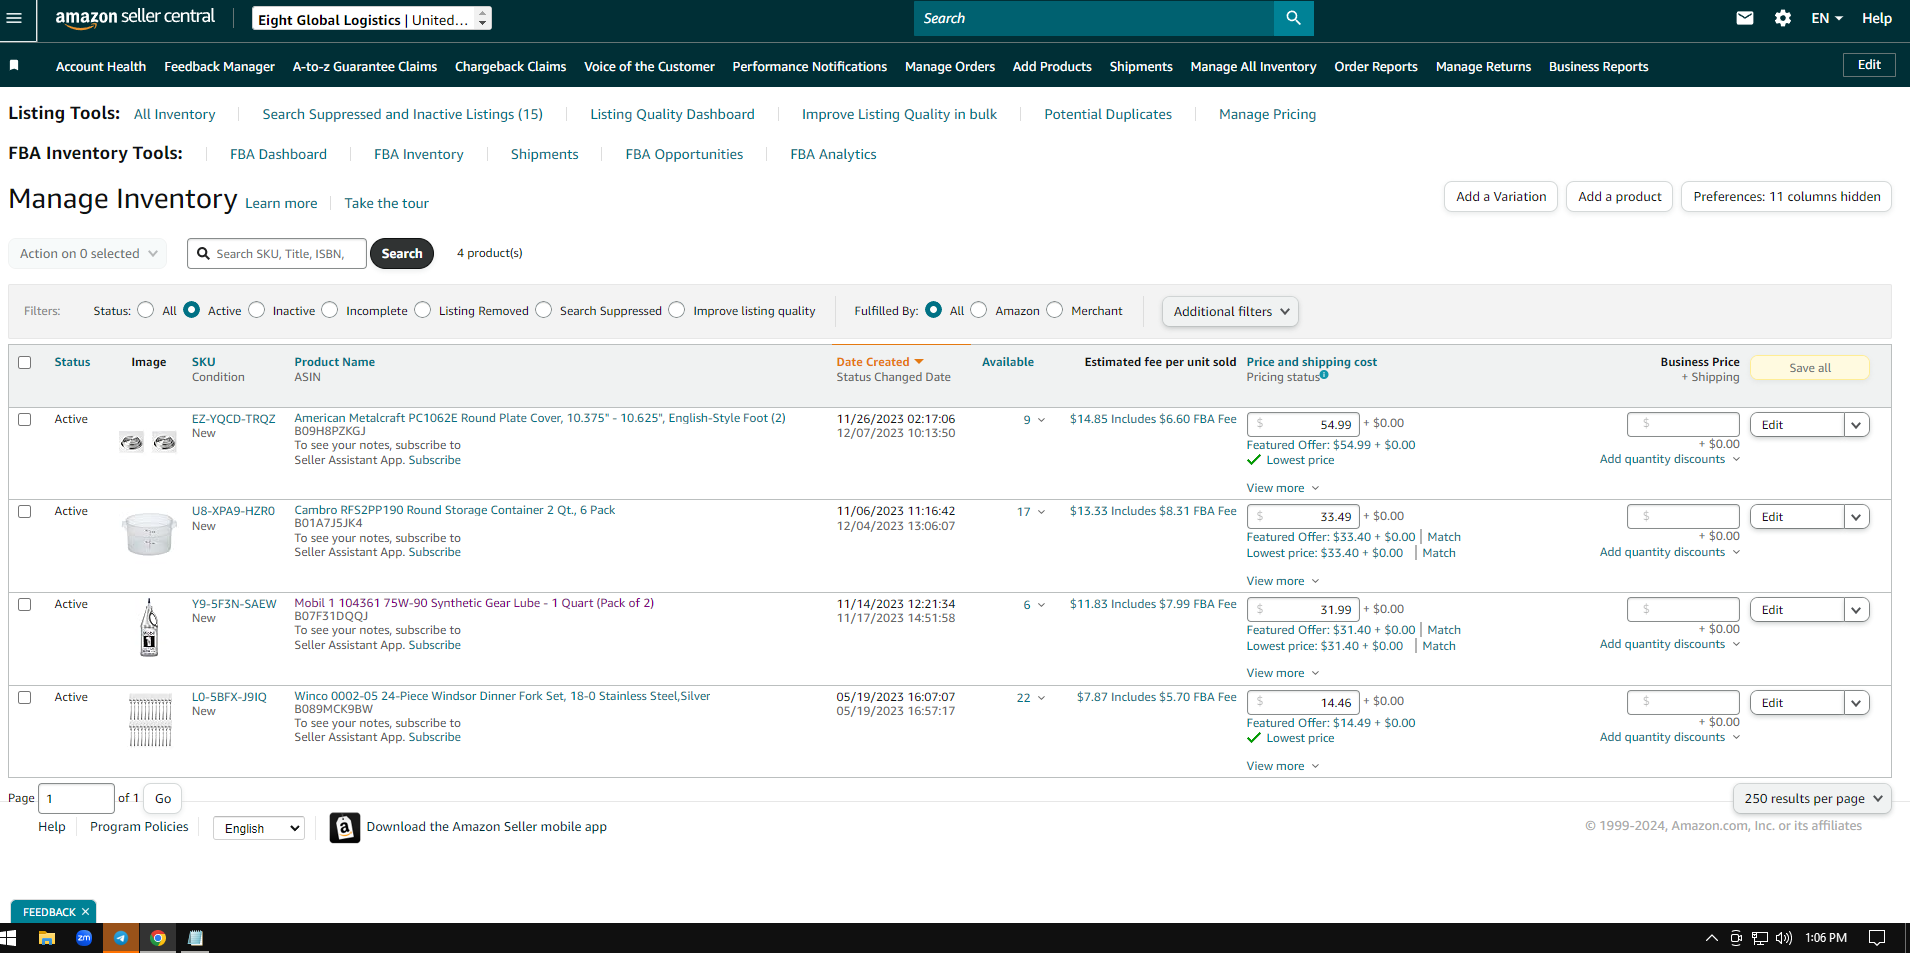Open Zoom from the taskbar
Screen dimensions: 1910x953
(84, 938)
